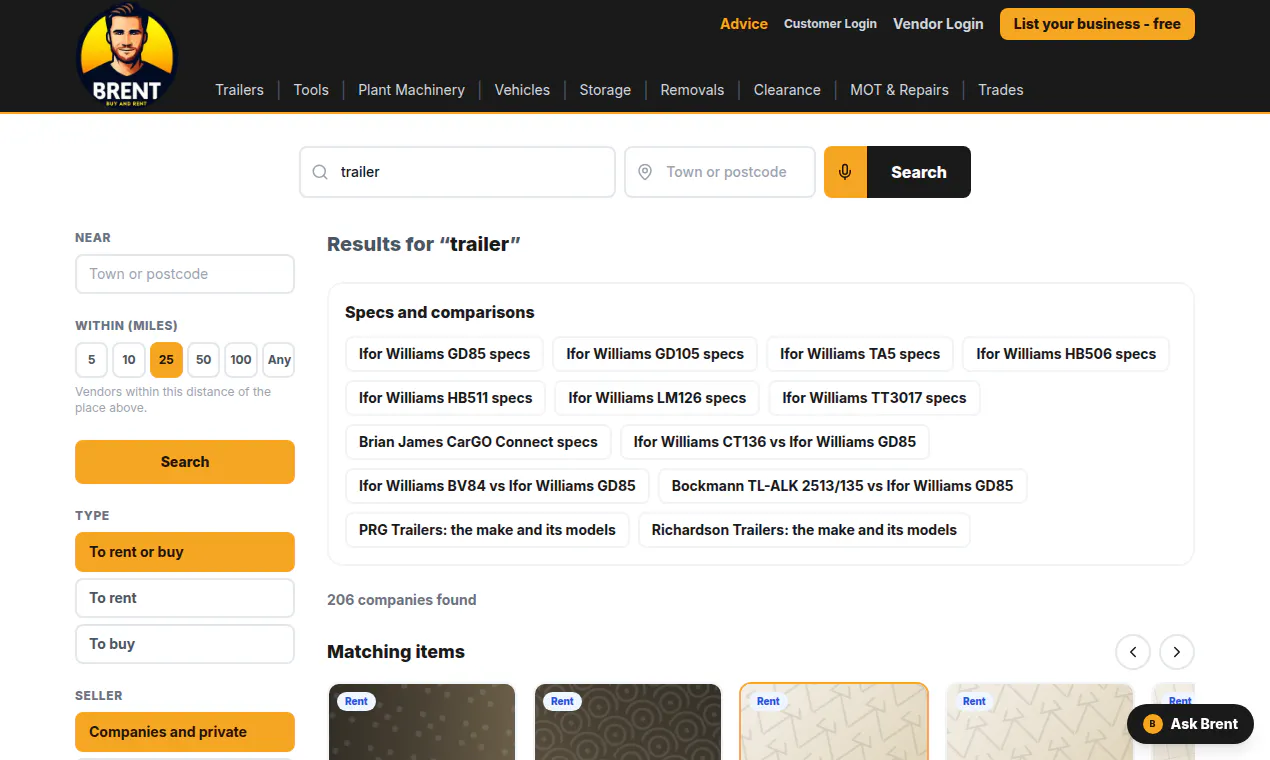The width and height of the screenshot is (1270, 760).
Task: Open the Ask Brent chat
Action: (1190, 724)
